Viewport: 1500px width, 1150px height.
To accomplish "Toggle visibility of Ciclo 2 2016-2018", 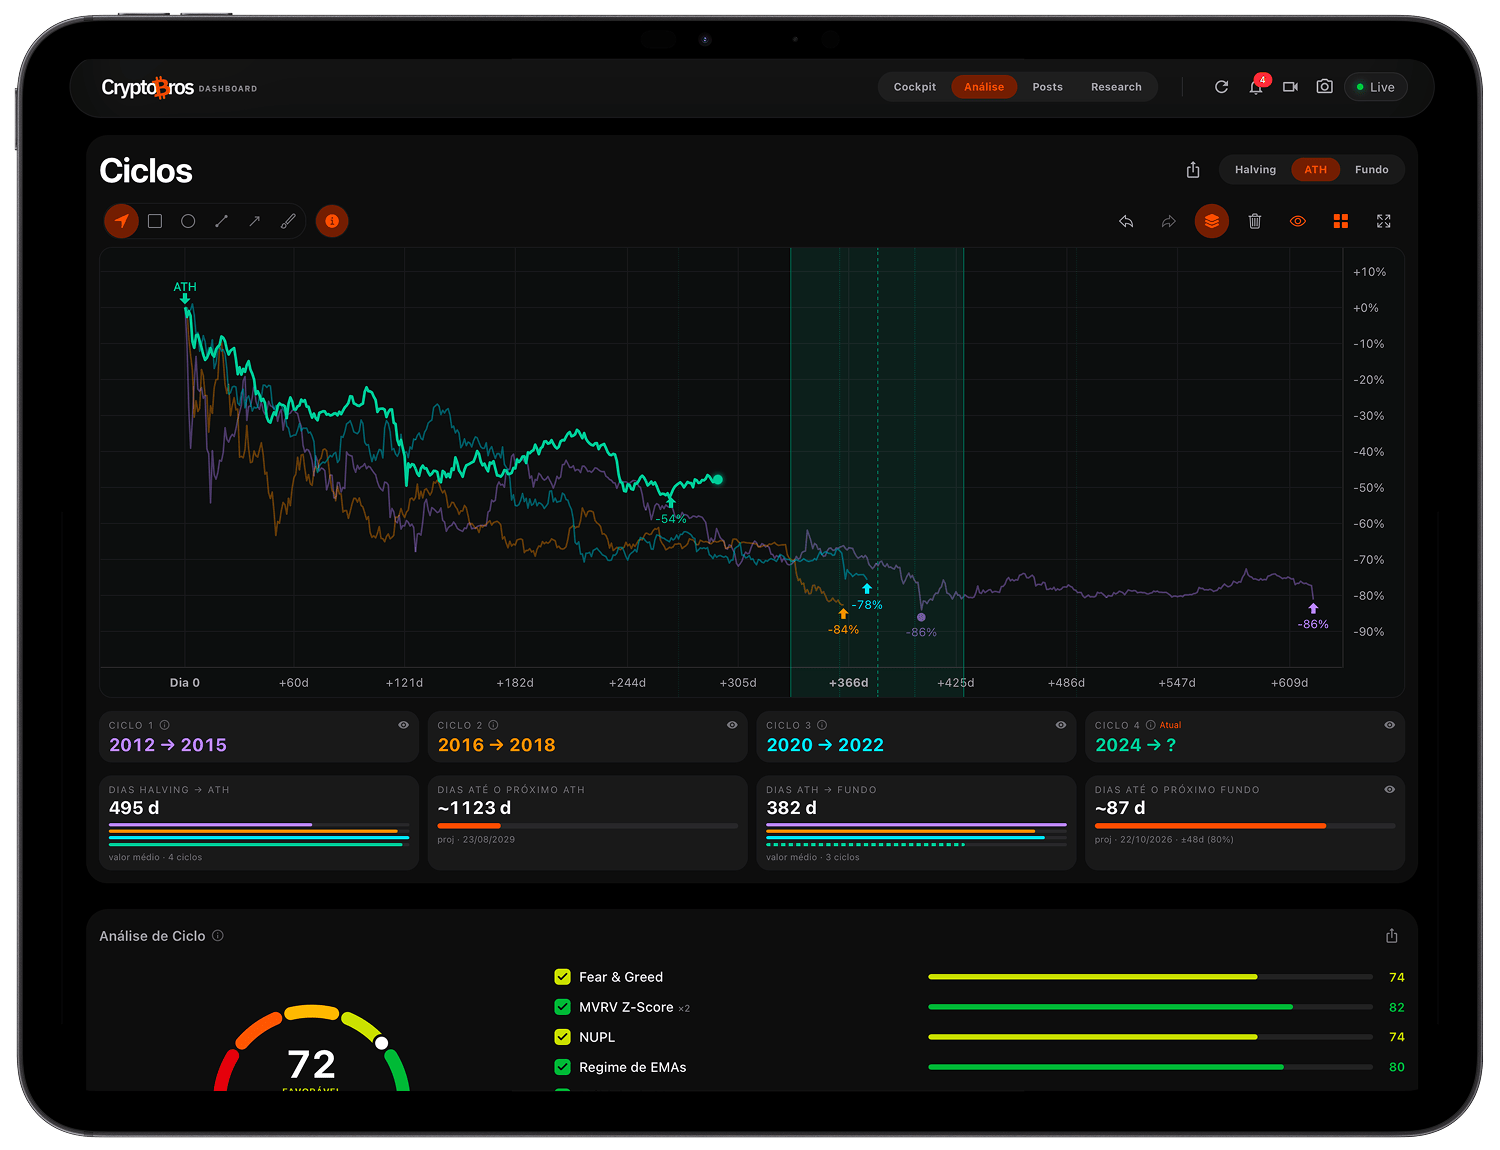I will click(x=732, y=725).
